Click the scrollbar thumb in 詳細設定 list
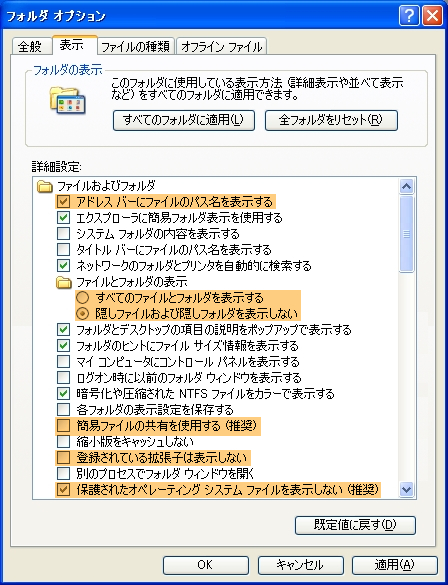This screenshot has width=448, height=585. [x=406, y=234]
